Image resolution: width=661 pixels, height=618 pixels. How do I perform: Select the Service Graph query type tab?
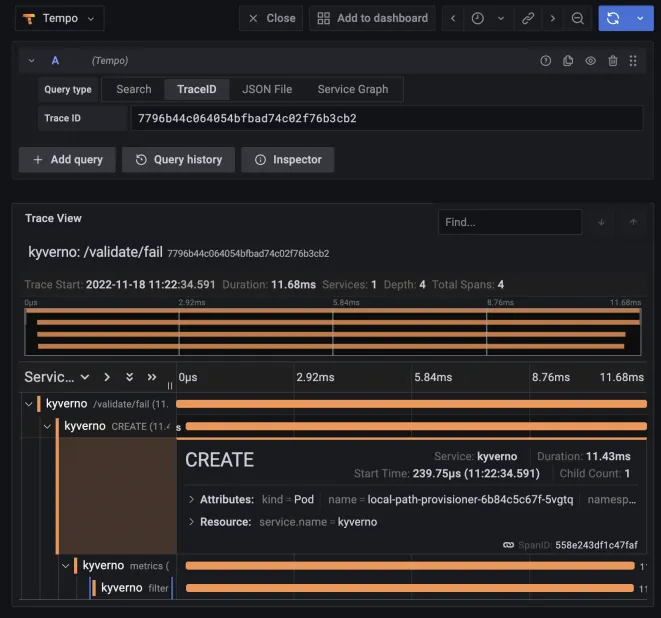[x=352, y=89]
